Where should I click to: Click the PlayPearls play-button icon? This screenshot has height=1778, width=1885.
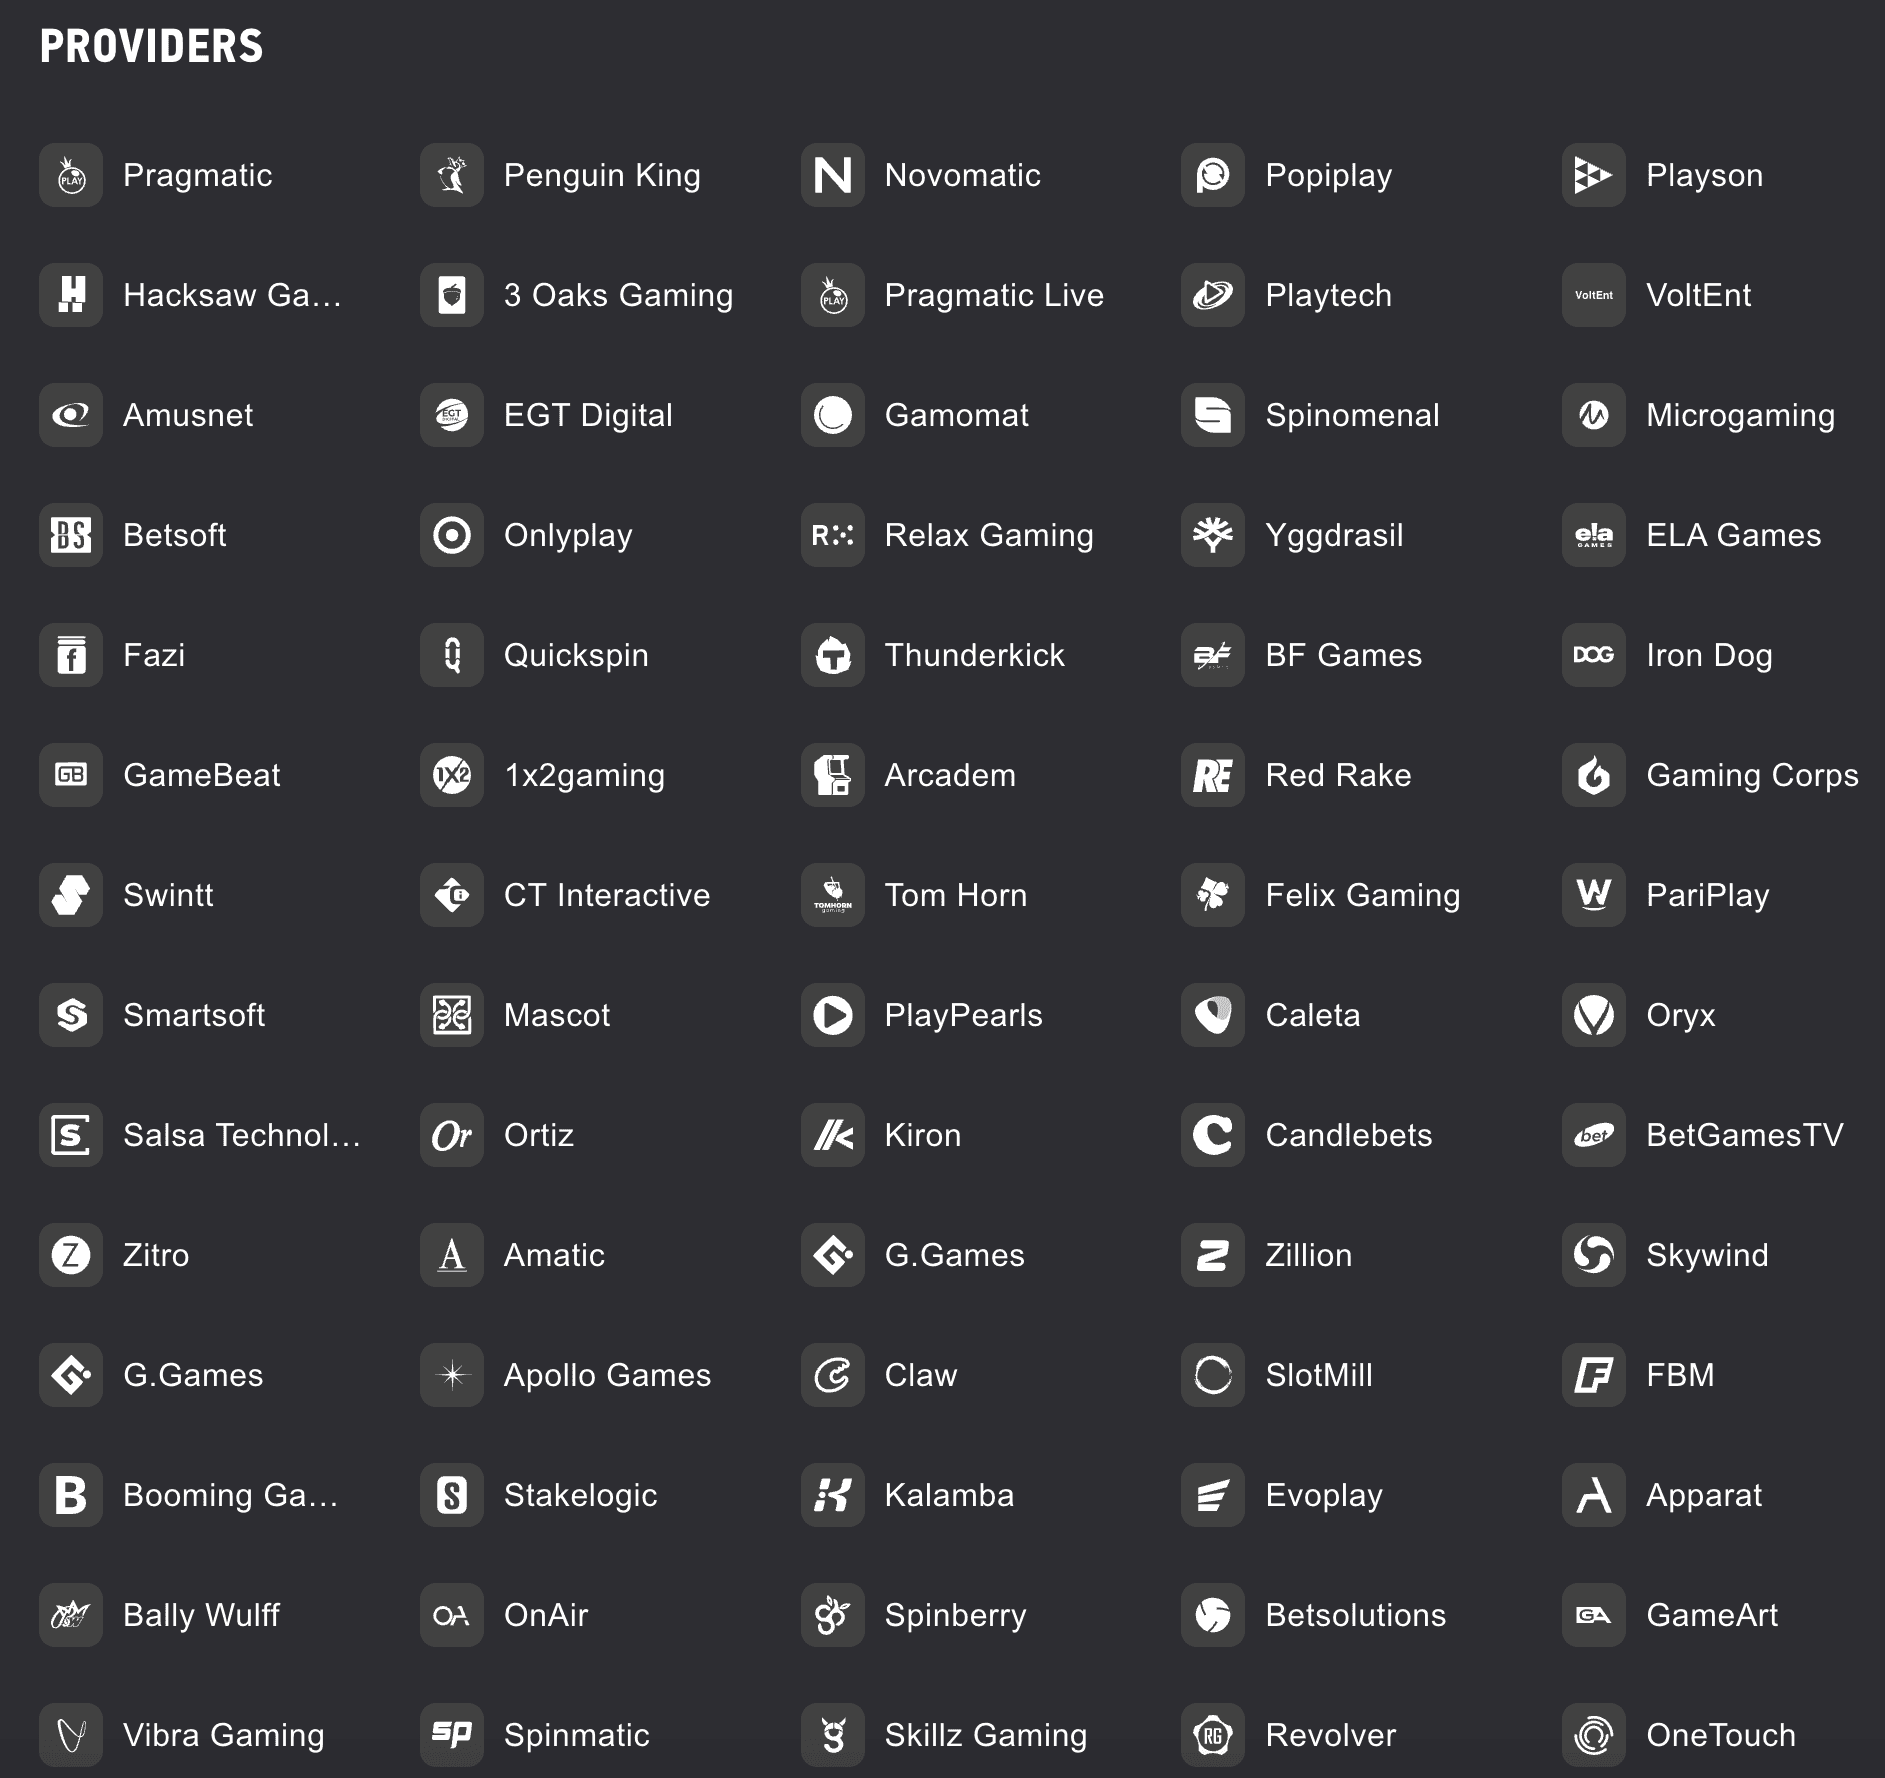(831, 1015)
